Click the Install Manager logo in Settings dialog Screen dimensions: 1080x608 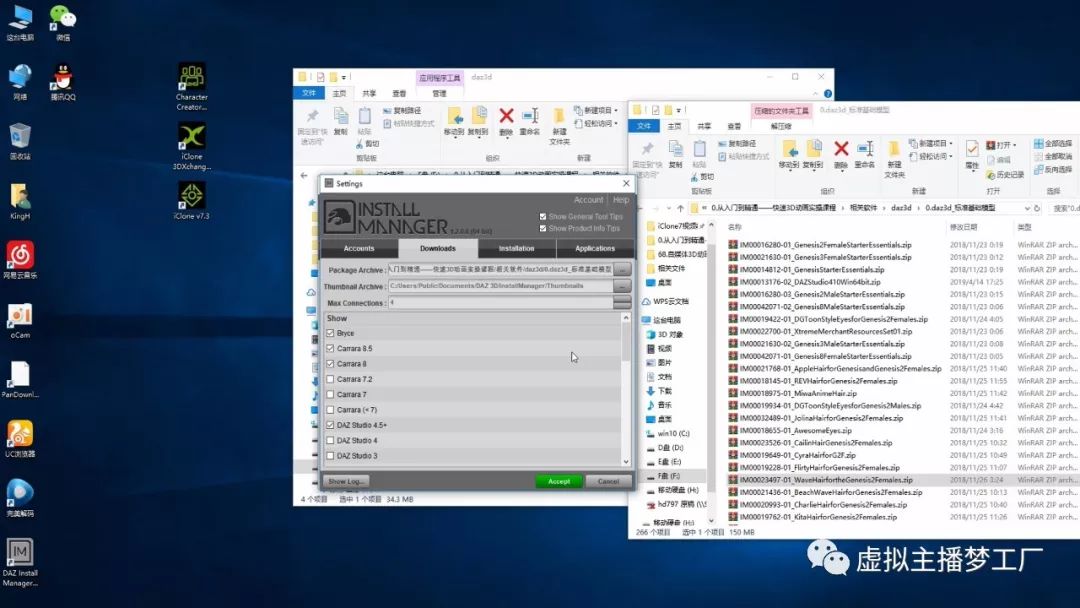(x=386, y=217)
